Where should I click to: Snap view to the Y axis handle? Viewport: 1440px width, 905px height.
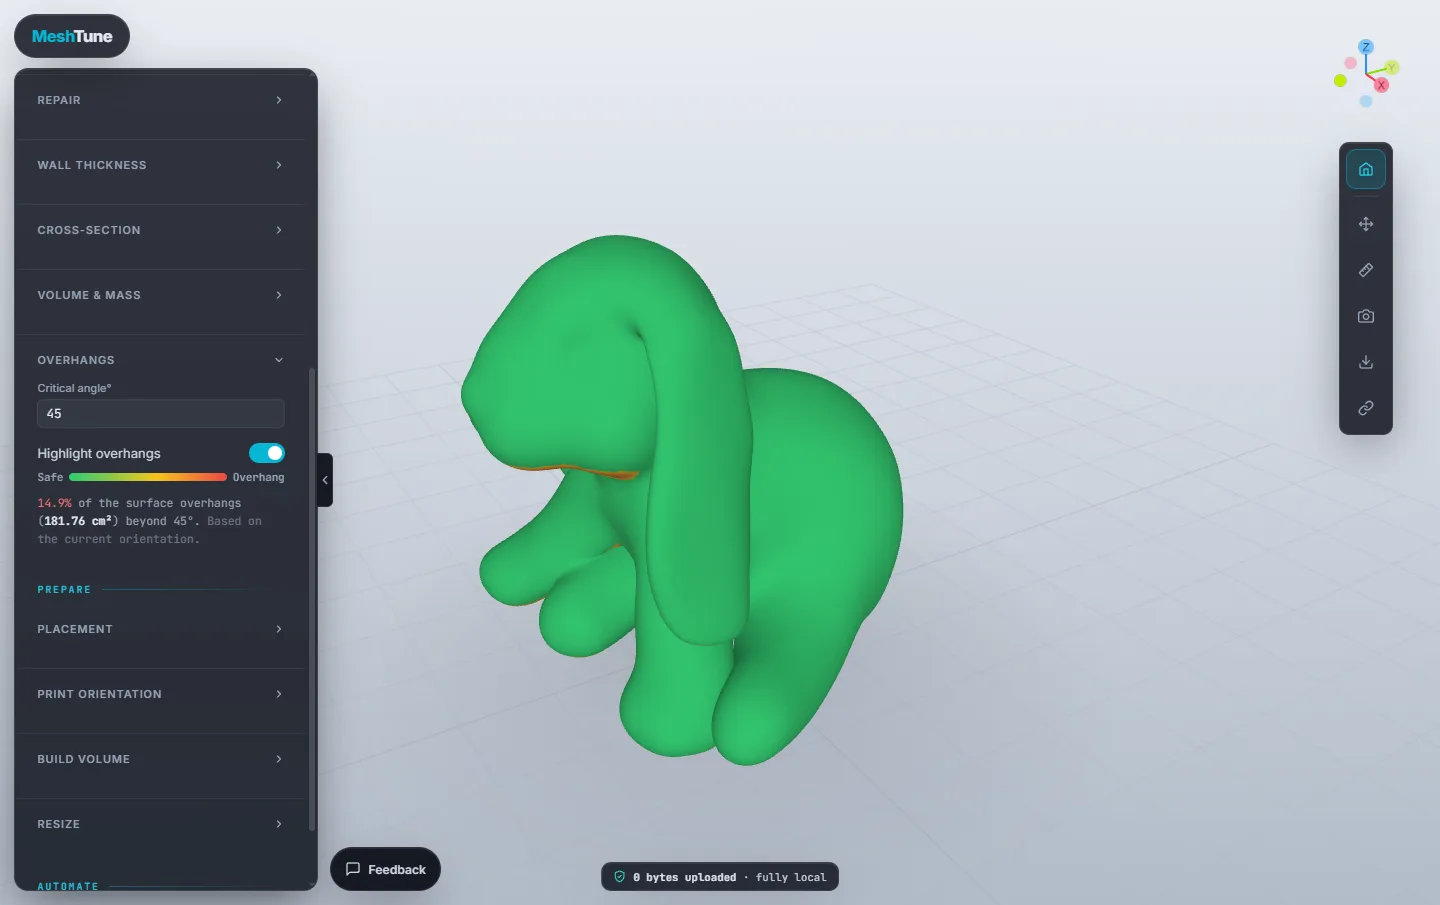(1392, 67)
